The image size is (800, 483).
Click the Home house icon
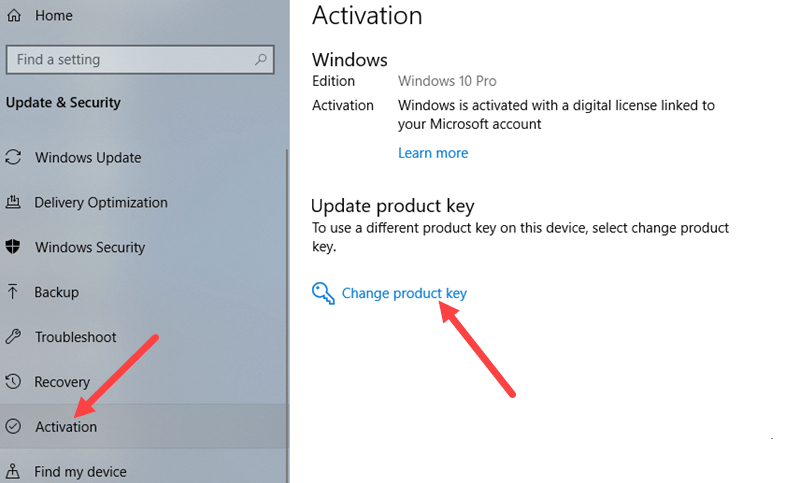click(14, 16)
